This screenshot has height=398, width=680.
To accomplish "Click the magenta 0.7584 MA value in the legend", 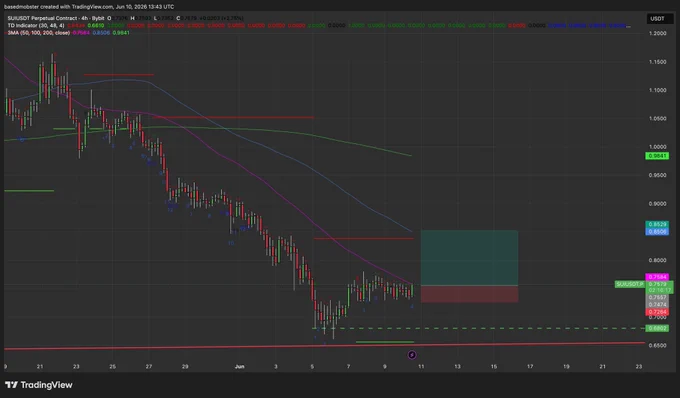I will click(81, 33).
